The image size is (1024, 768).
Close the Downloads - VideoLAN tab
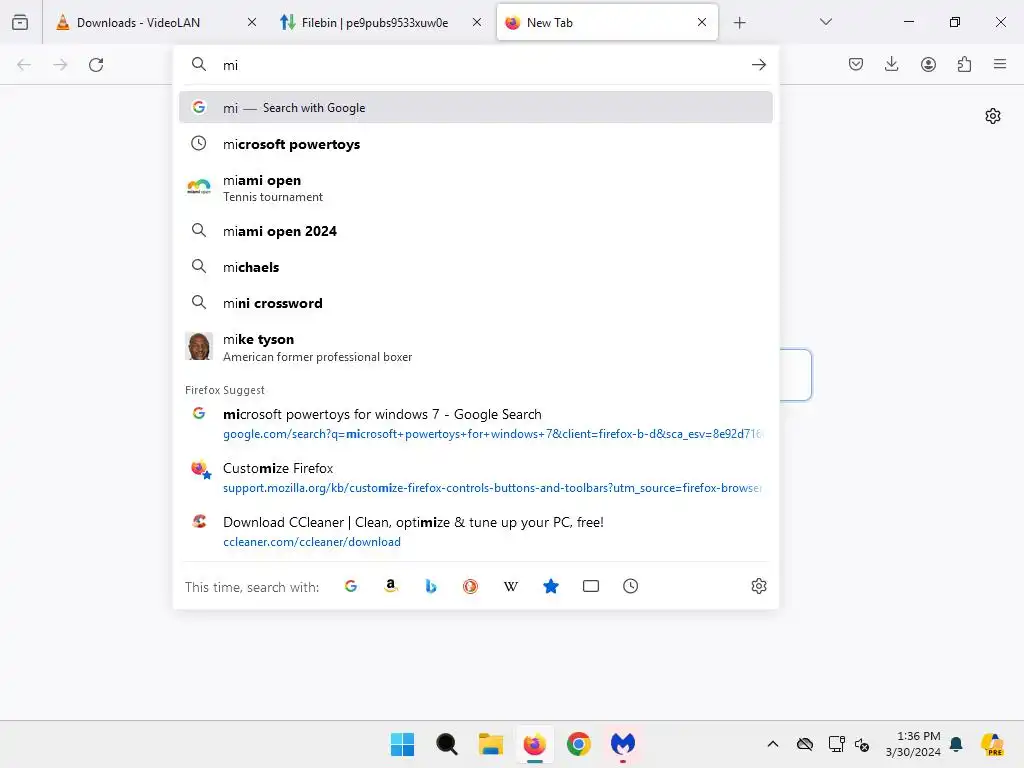(252, 22)
